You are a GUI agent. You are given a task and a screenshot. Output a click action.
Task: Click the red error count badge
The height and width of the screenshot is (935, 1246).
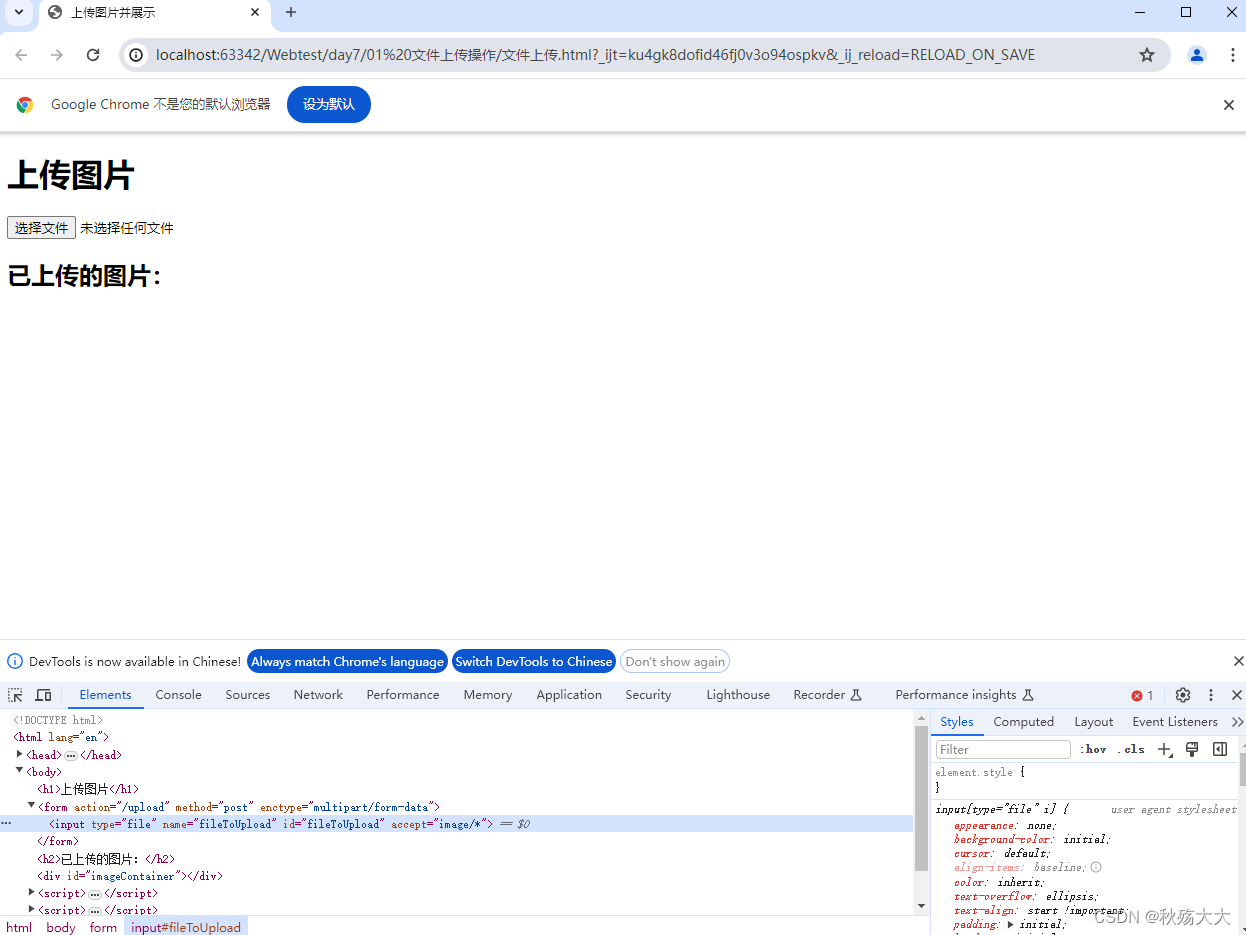tap(1142, 695)
